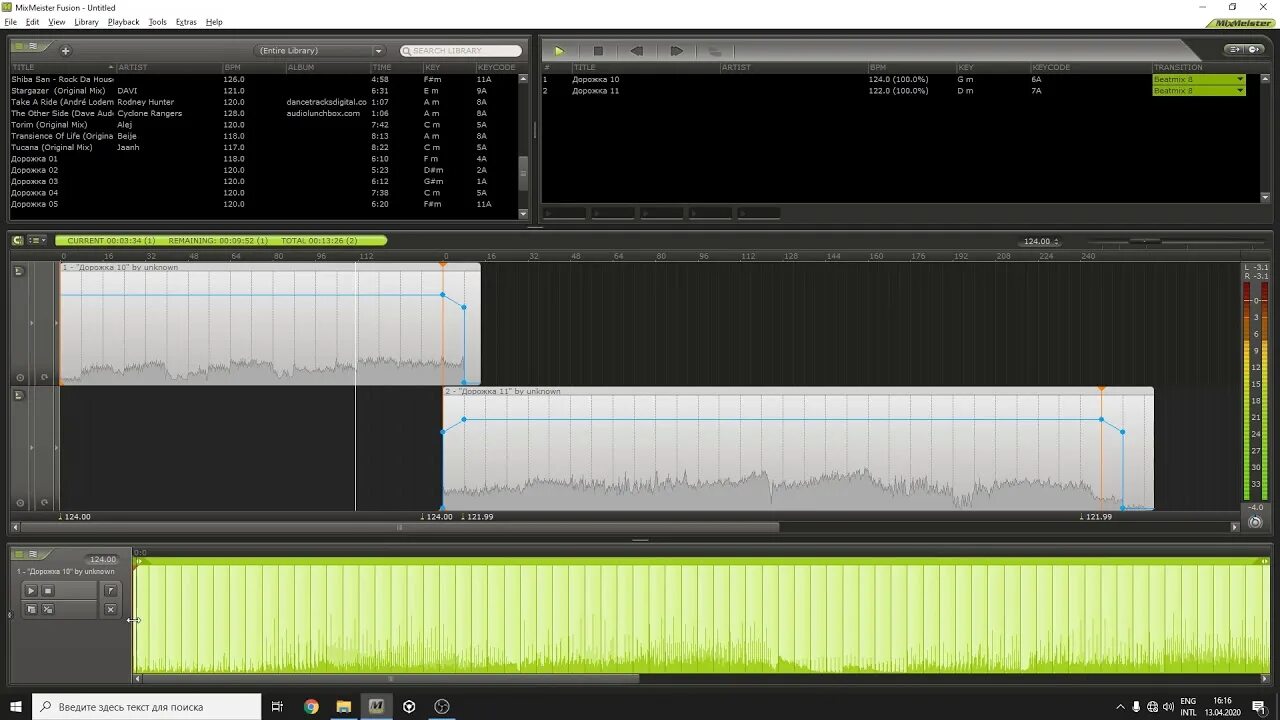Toggle the track 1 lane header icon
Screen dimensions: 1280x720
(x=19, y=271)
